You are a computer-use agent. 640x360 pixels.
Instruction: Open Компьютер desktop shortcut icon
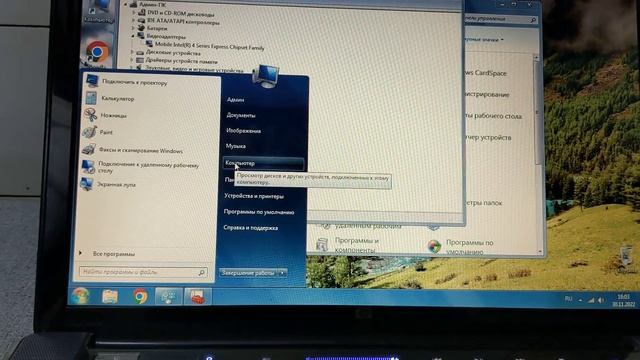click(x=100, y=10)
